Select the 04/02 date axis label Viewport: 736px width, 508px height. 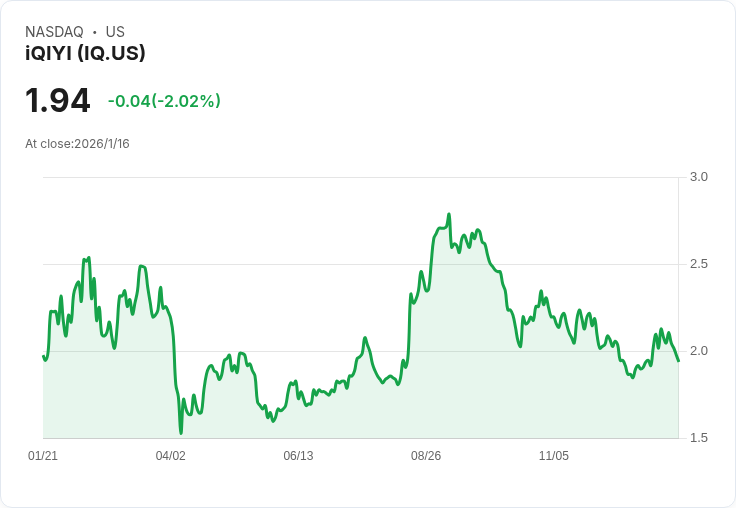click(x=171, y=456)
